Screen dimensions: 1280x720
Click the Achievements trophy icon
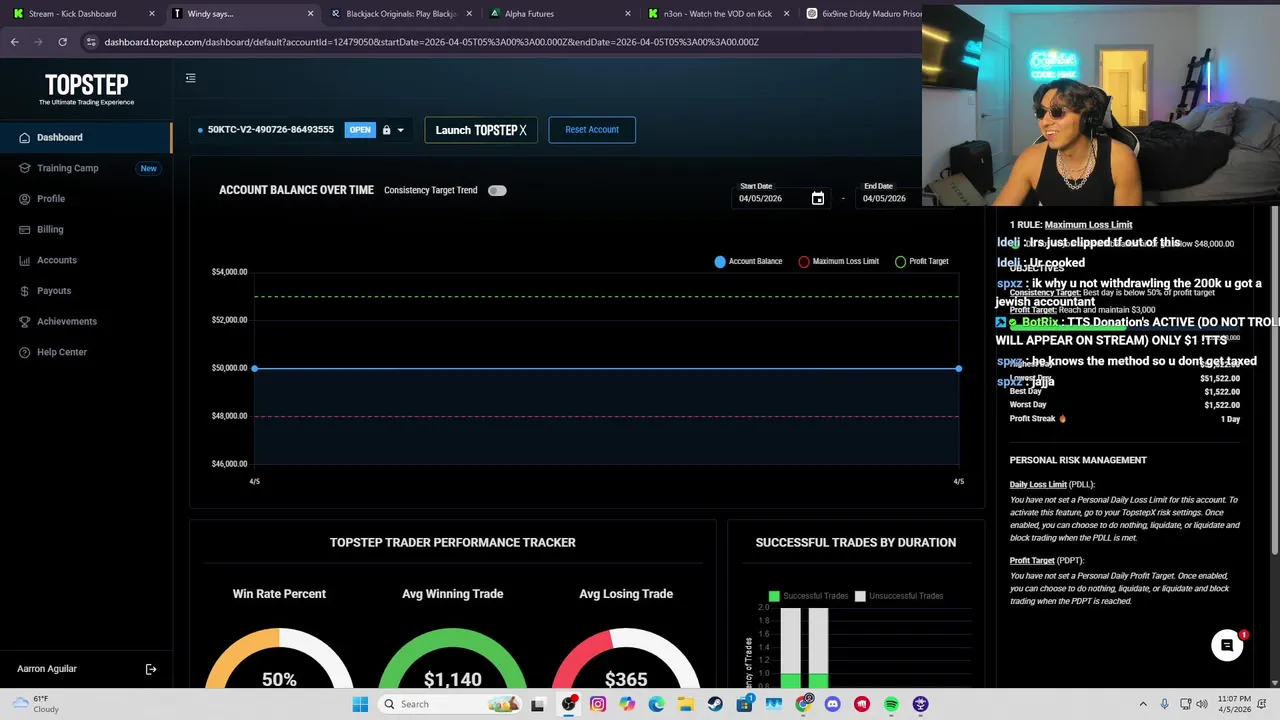point(24,321)
